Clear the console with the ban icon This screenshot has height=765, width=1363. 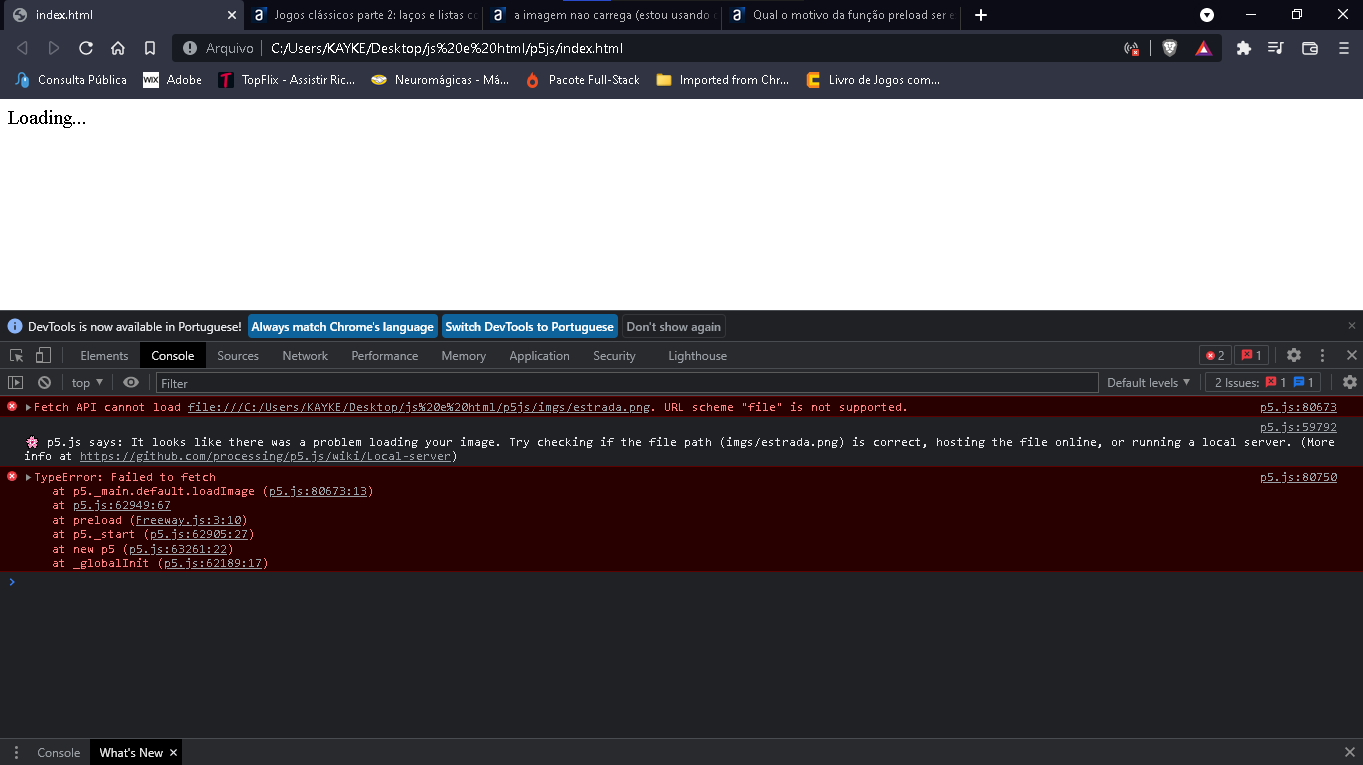44,383
